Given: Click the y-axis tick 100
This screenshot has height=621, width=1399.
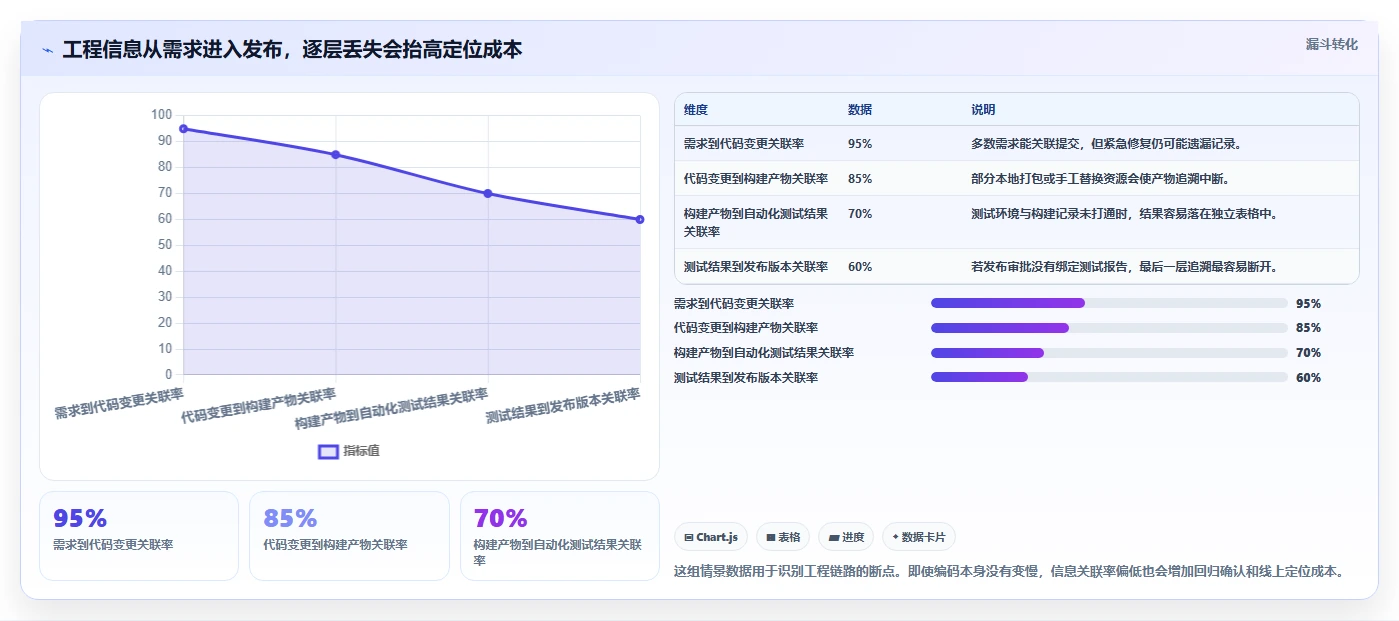Looking at the screenshot, I should (x=161, y=115).
